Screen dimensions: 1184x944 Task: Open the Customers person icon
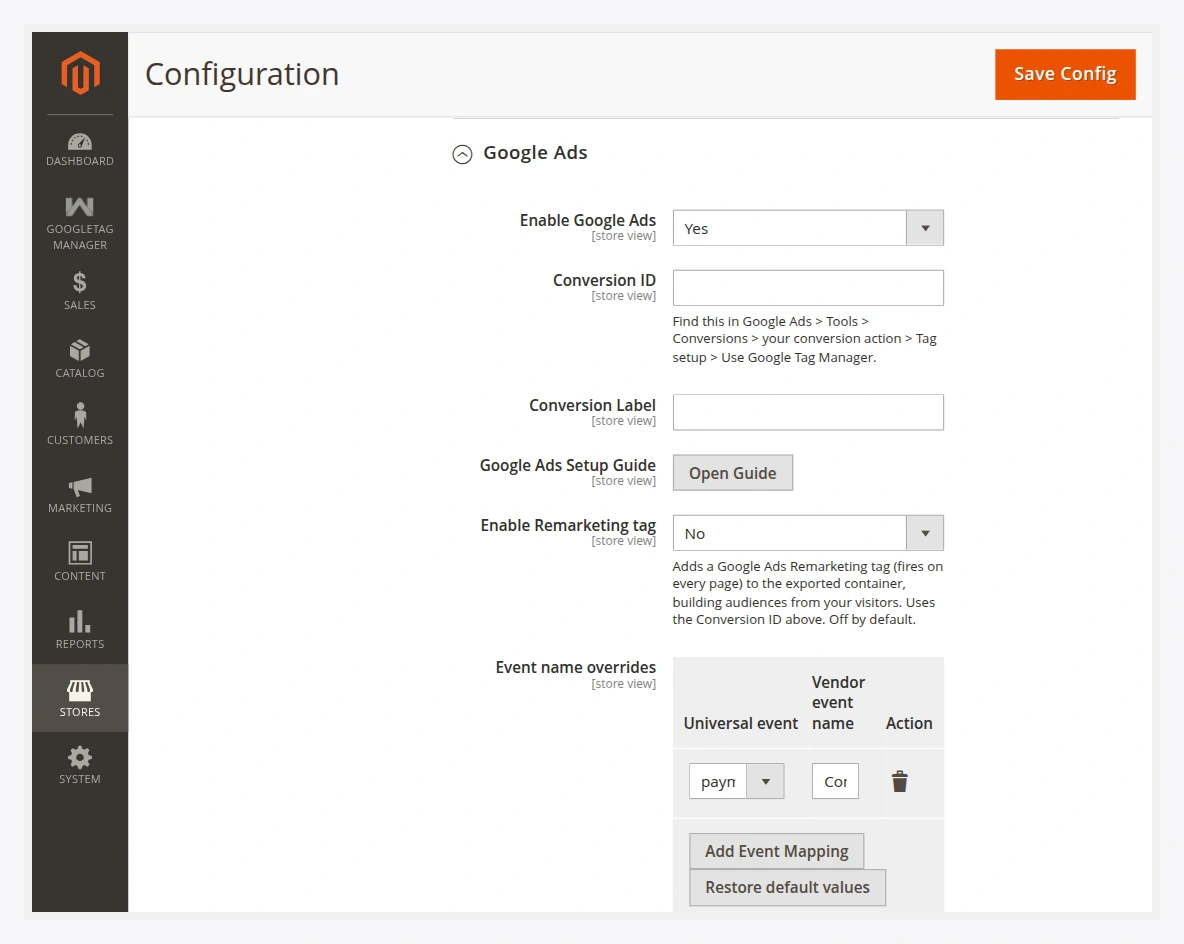tap(80, 415)
